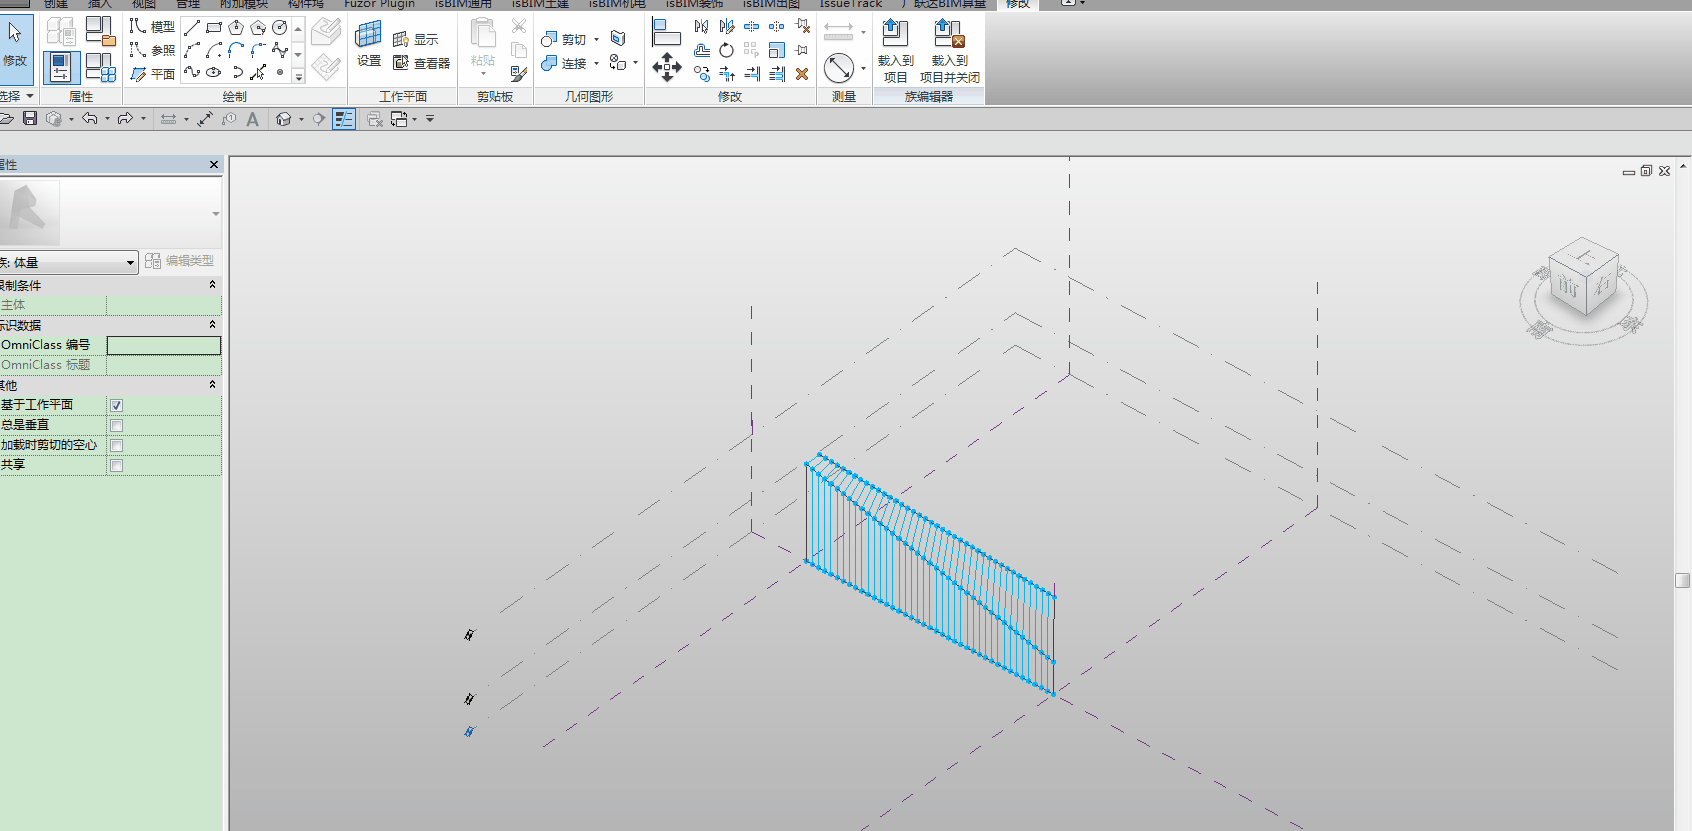Select the rectangle draw tool
The width and height of the screenshot is (1692, 831).
click(214, 27)
